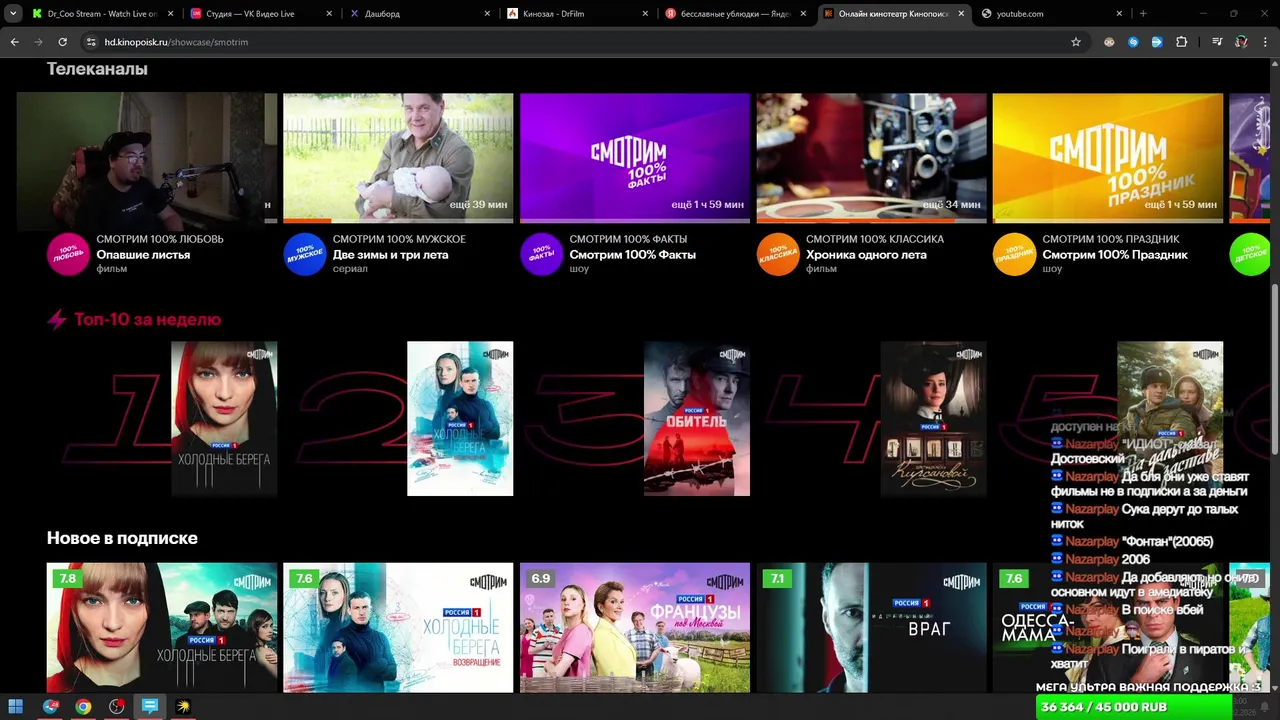This screenshot has width=1280, height=720.
Task: Open the blue chat app in taskbar
Action: coord(150,706)
